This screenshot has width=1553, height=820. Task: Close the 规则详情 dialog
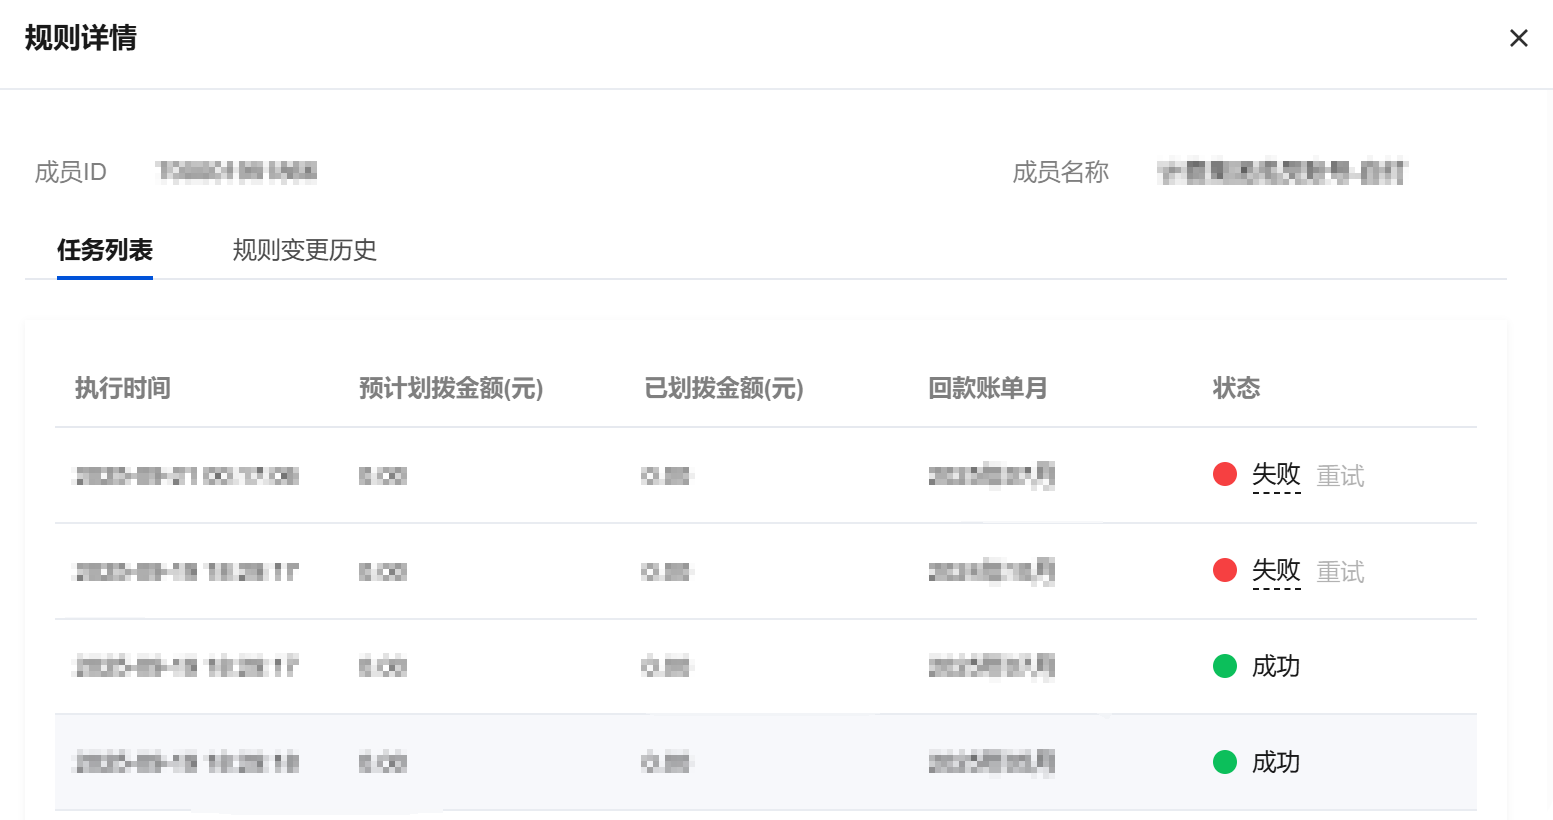click(x=1518, y=38)
